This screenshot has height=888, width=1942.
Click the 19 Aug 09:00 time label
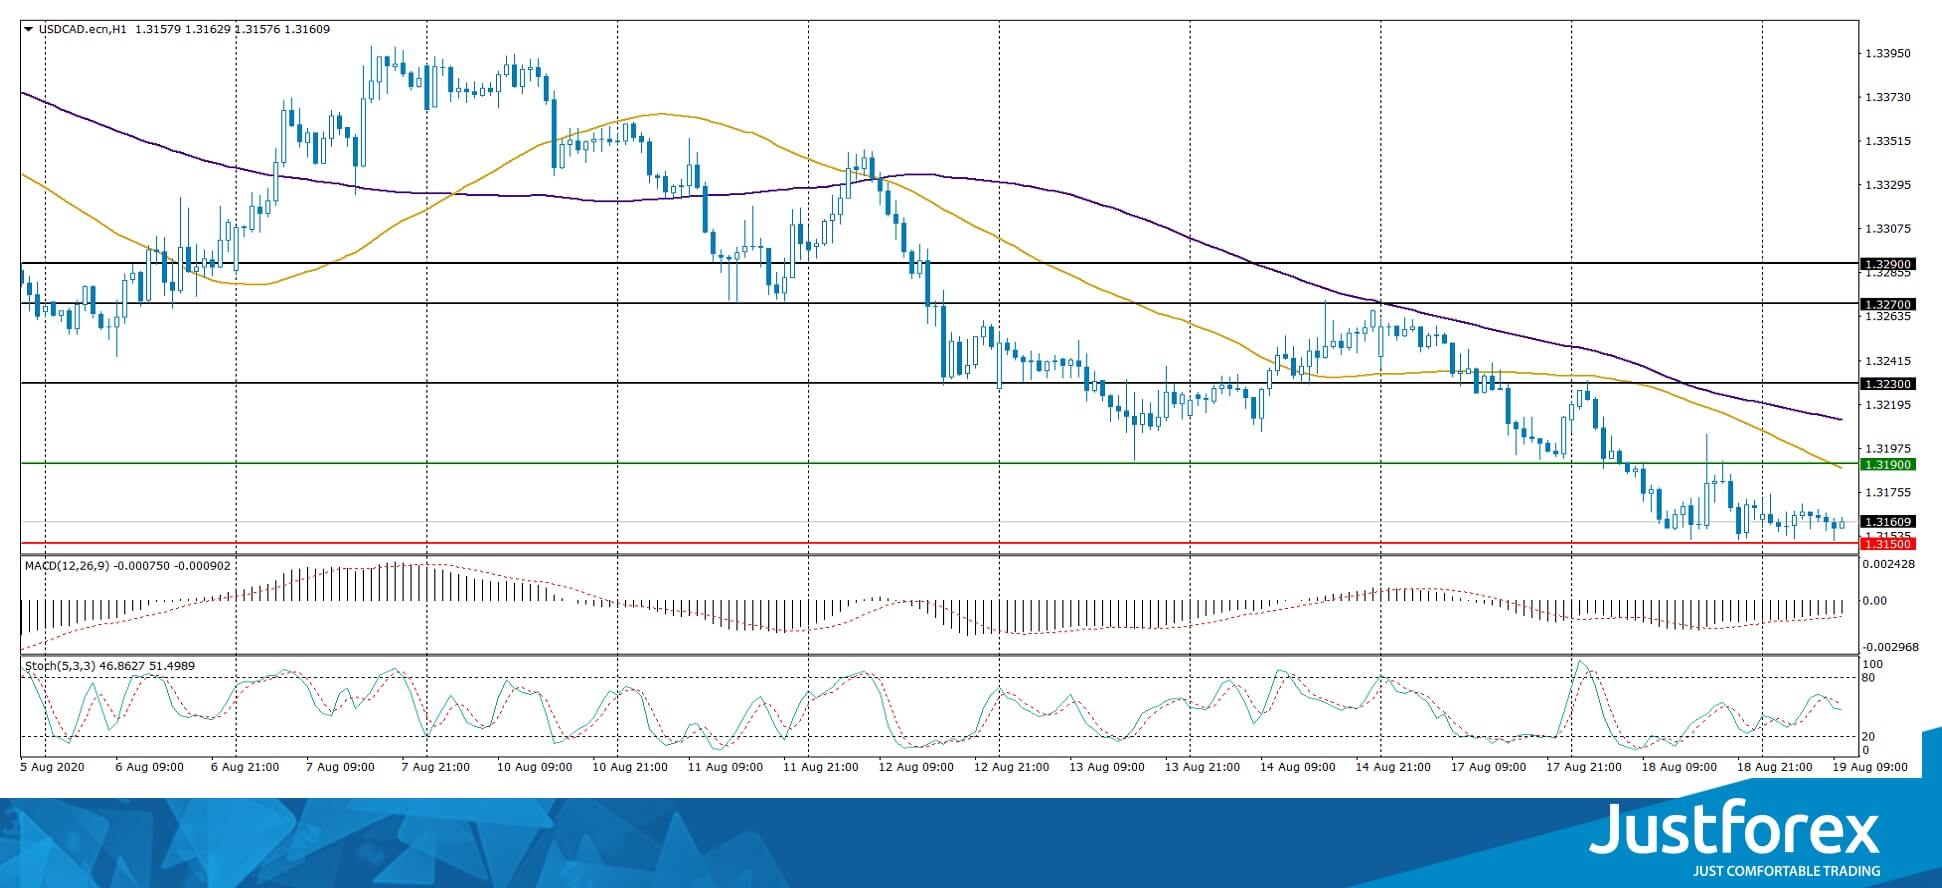pos(1870,768)
